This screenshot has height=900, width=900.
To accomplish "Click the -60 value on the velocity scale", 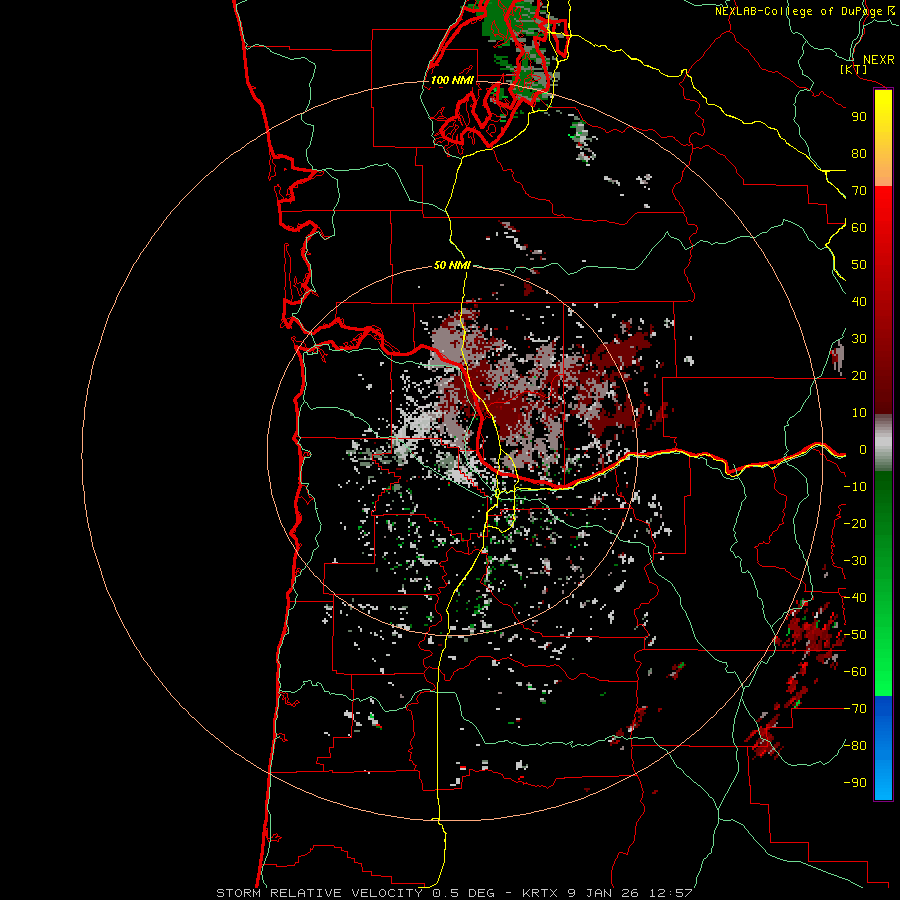I will pos(855,672).
